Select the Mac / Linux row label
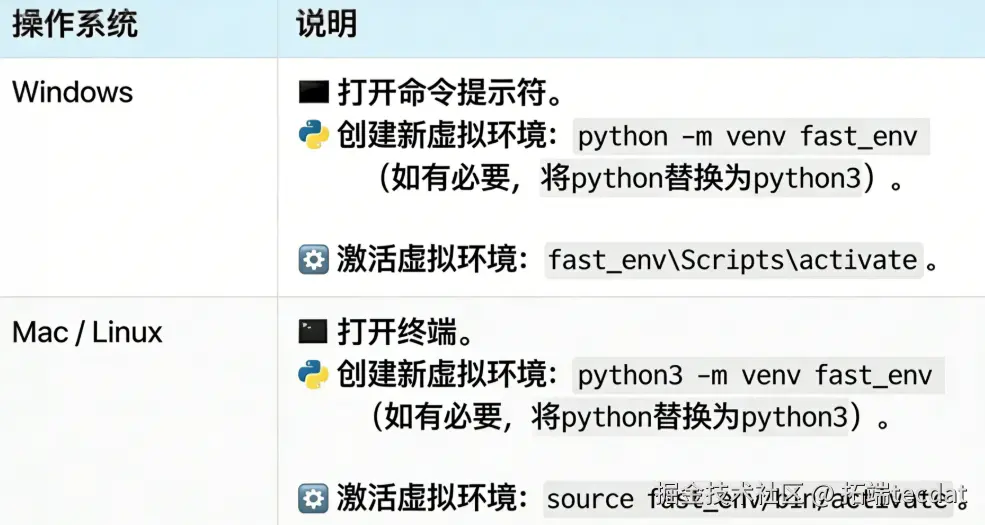 [87, 332]
